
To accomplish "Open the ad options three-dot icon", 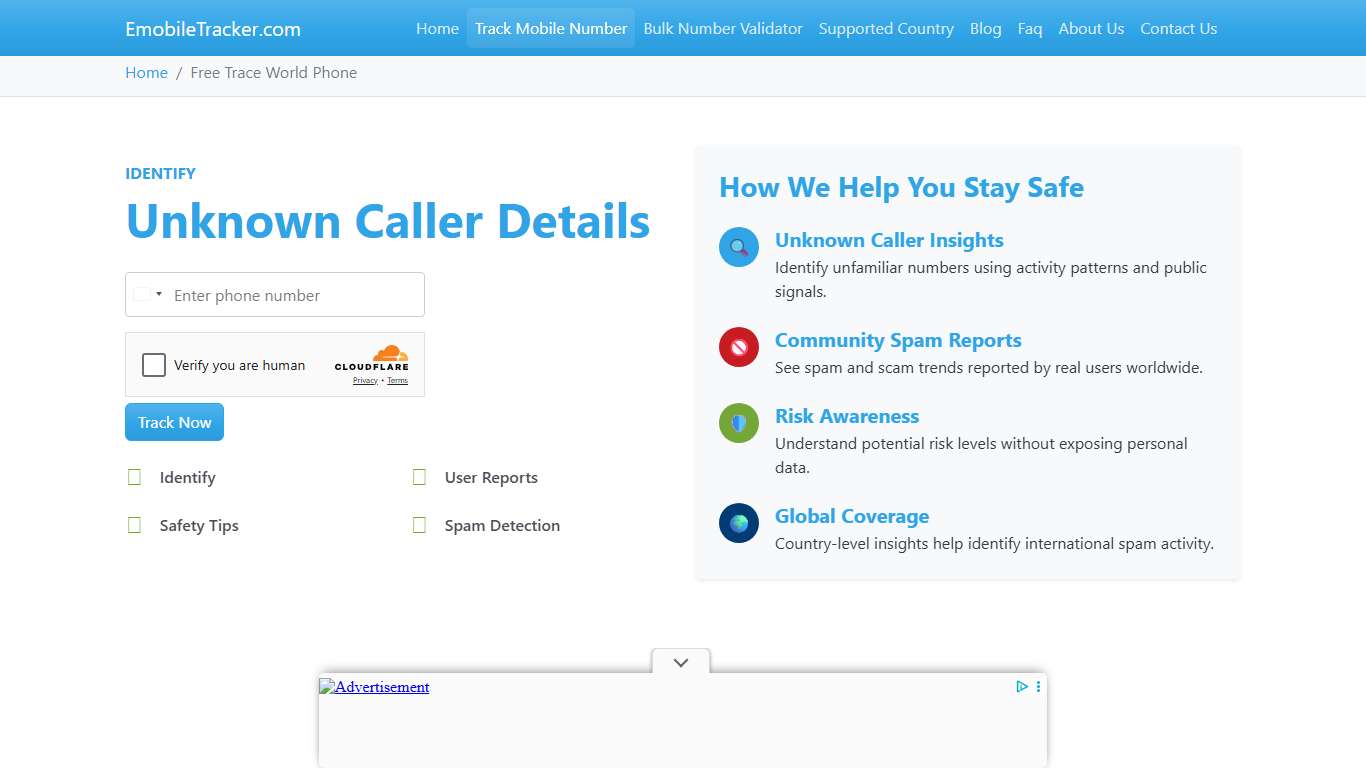I will click(x=1038, y=686).
